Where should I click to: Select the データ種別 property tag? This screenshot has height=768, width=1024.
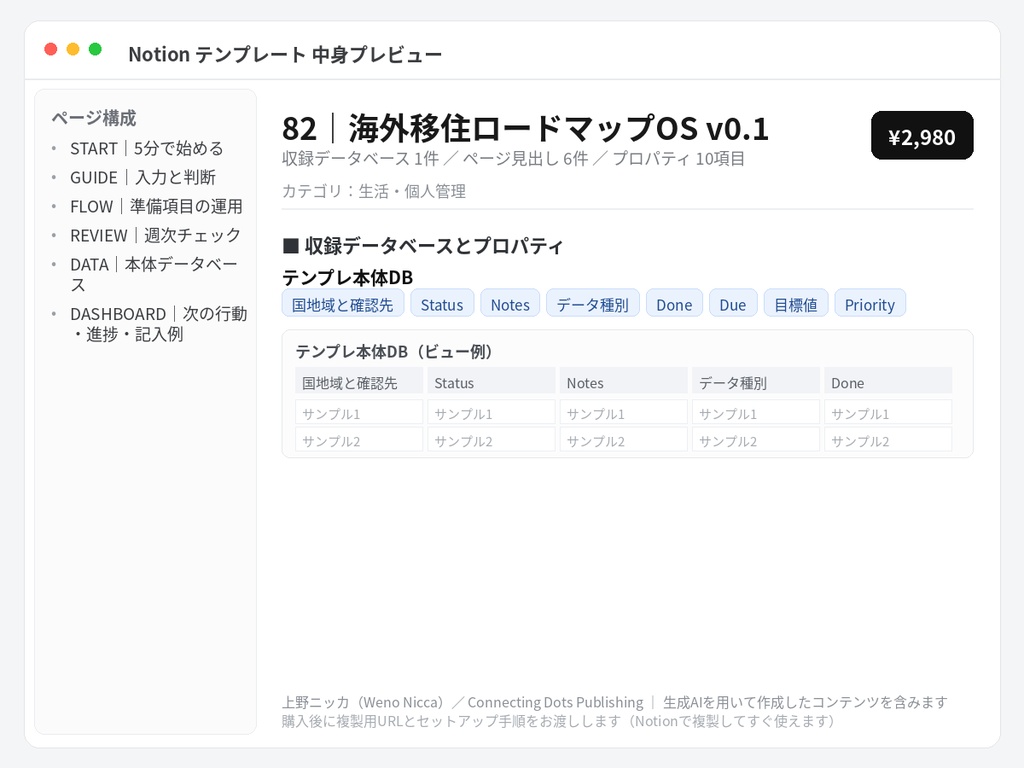coord(593,304)
